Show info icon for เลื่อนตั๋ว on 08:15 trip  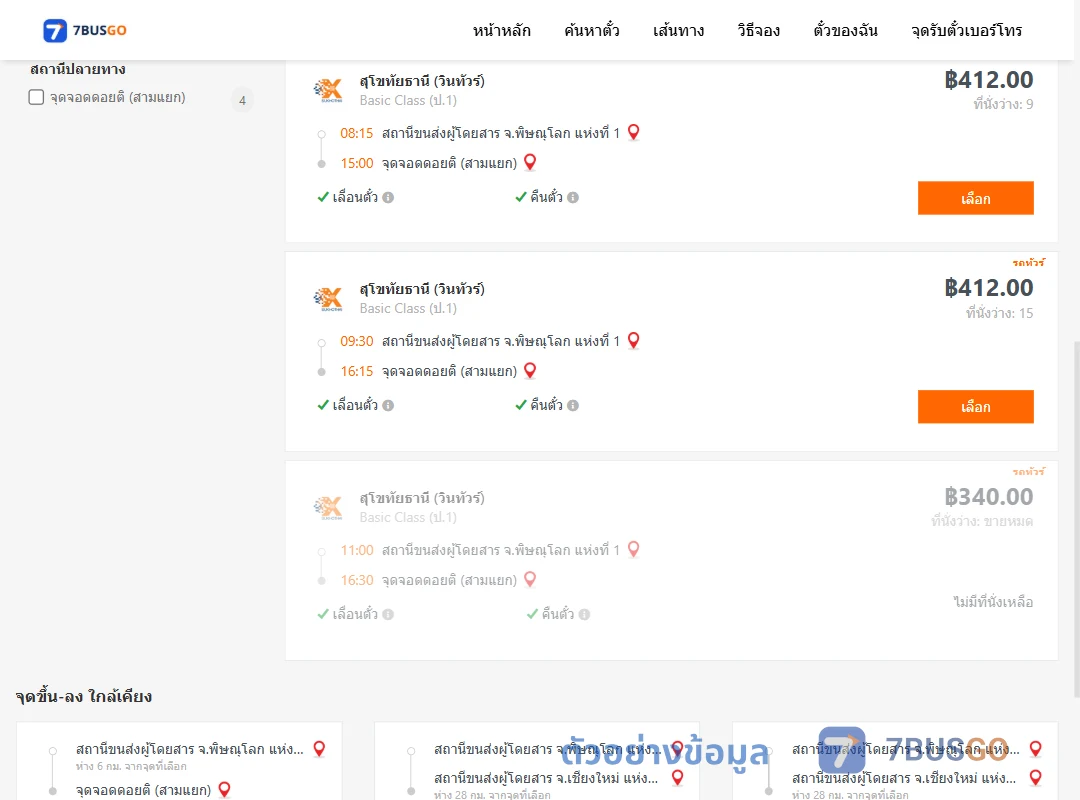point(388,198)
